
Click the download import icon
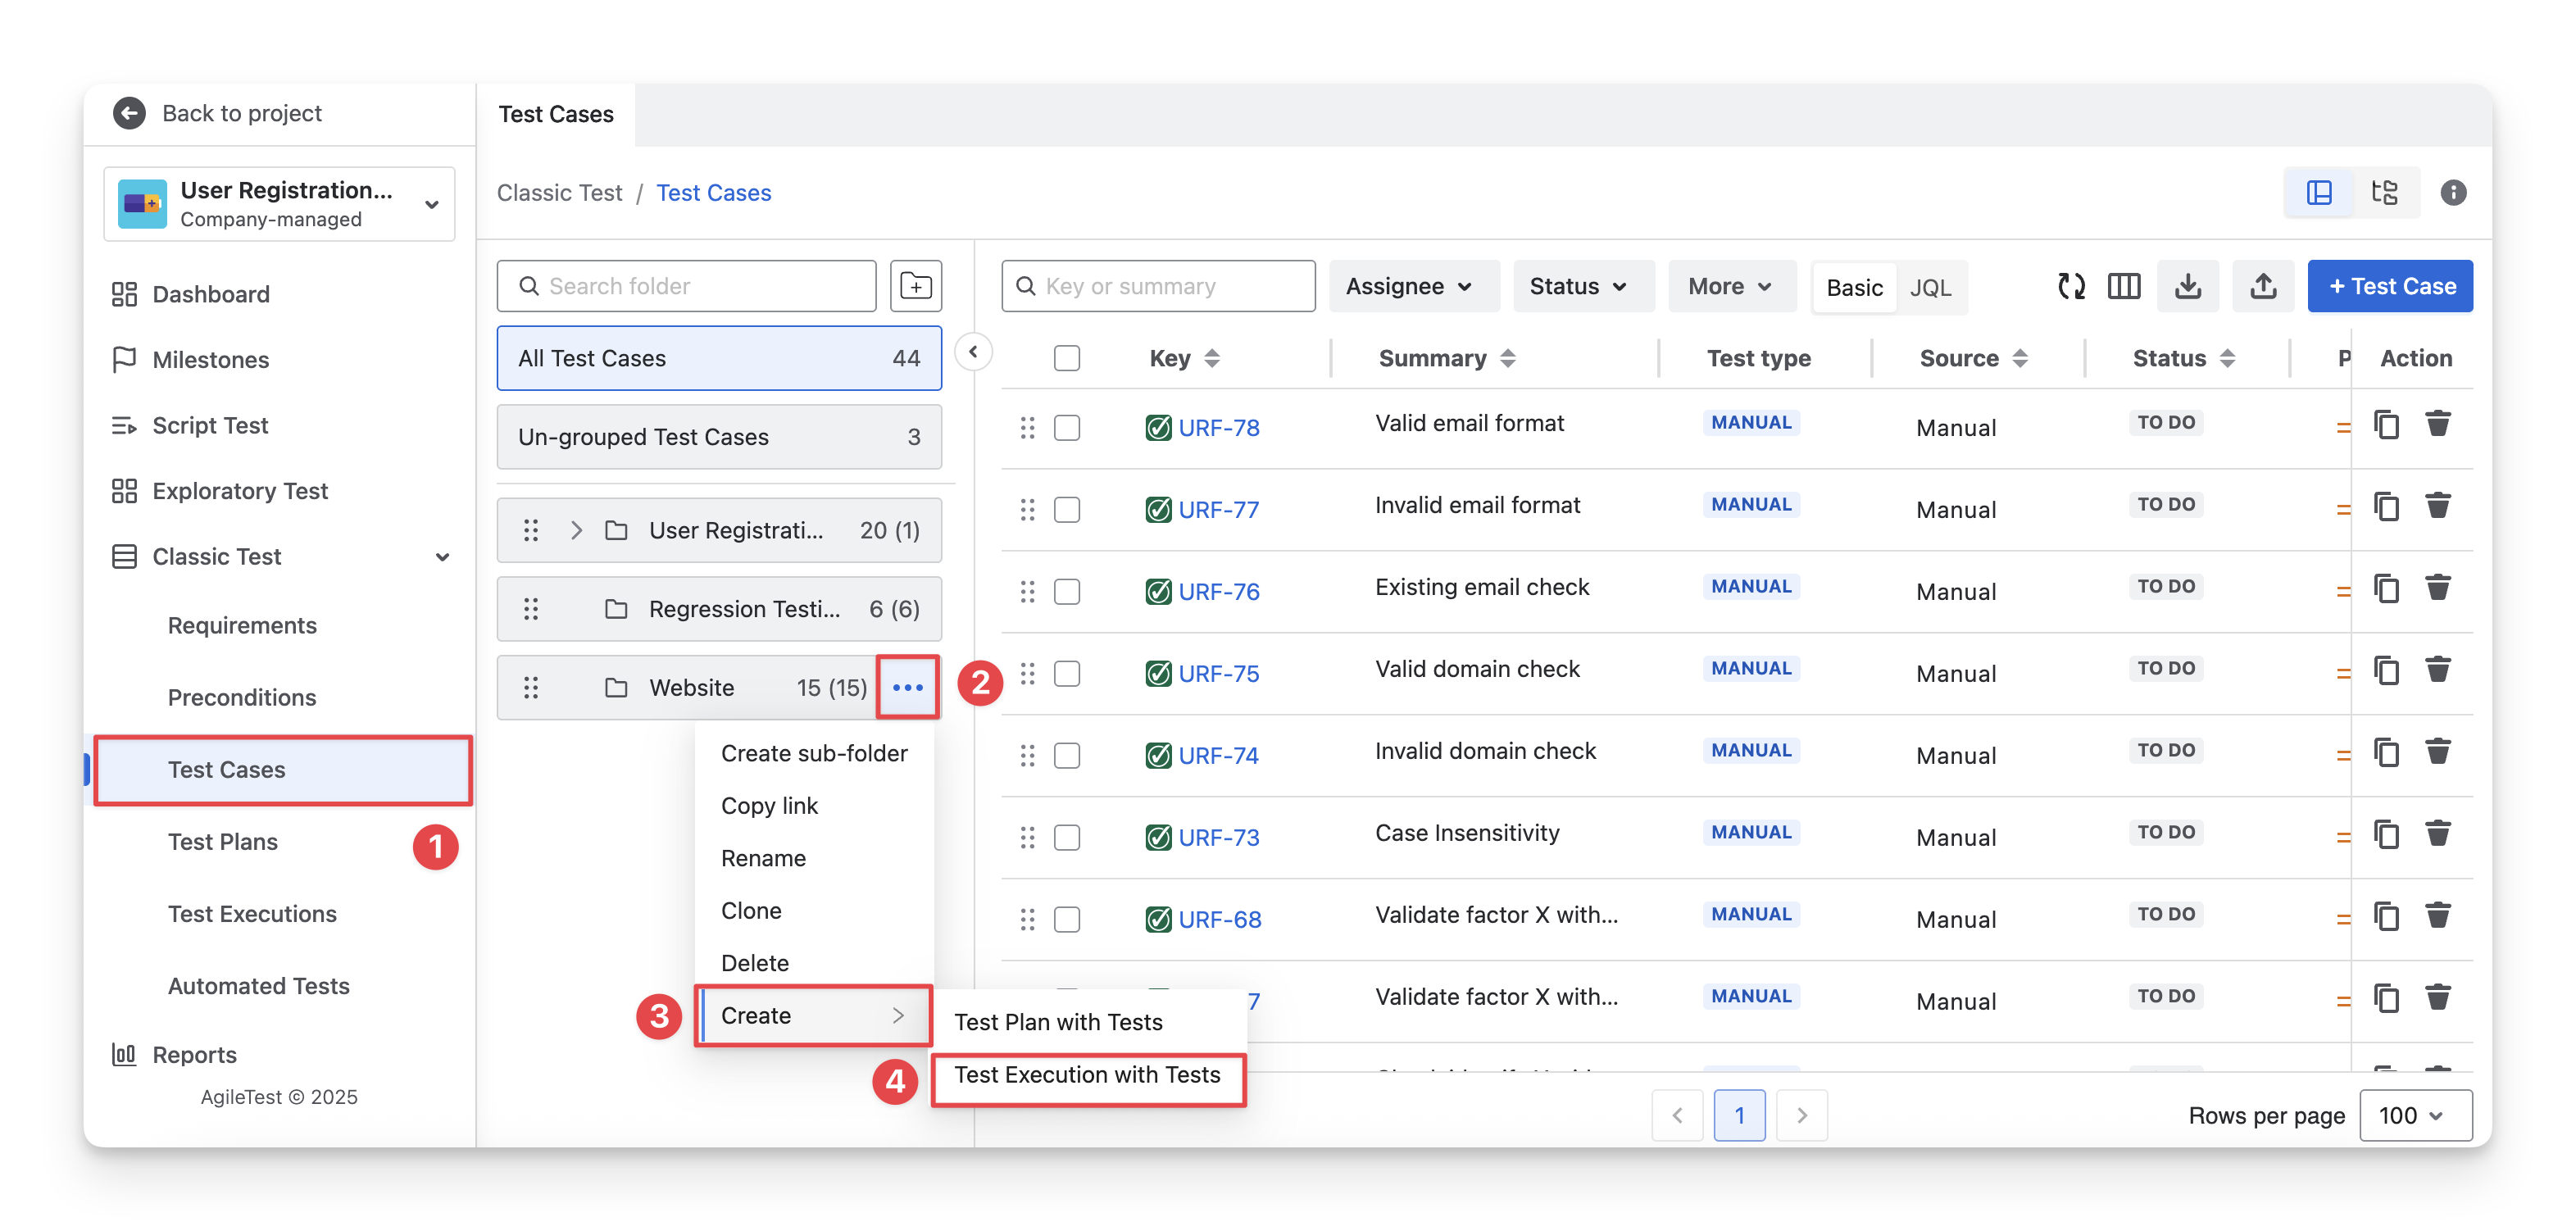tap(2187, 286)
